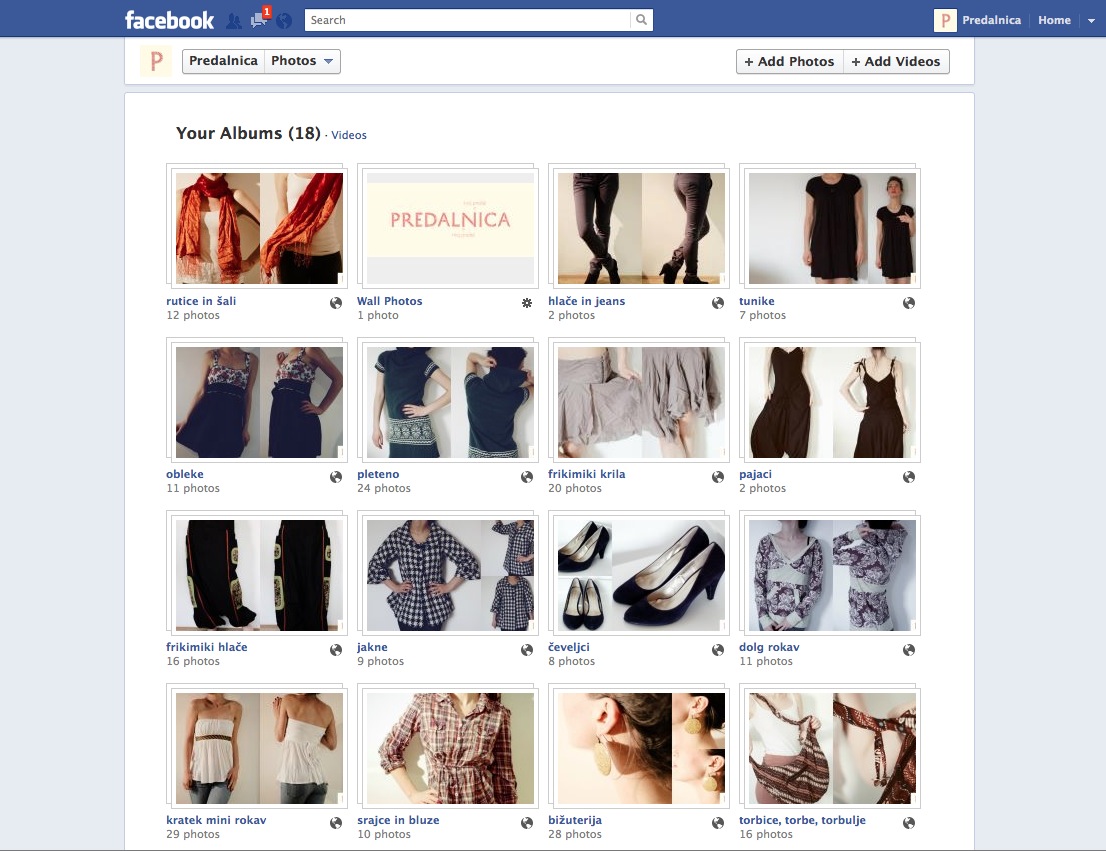
Task: Open privacy selector for pleteno album
Action: pyautogui.click(x=527, y=477)
